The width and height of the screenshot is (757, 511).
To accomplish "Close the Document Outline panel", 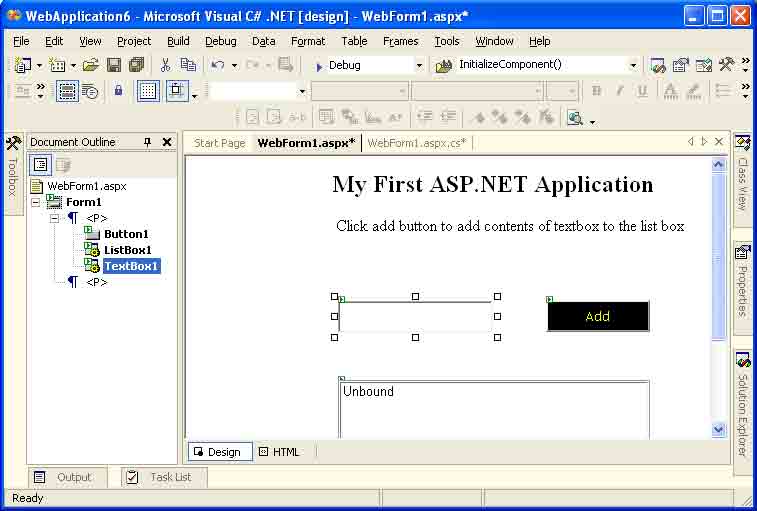I will click(167, 142).
